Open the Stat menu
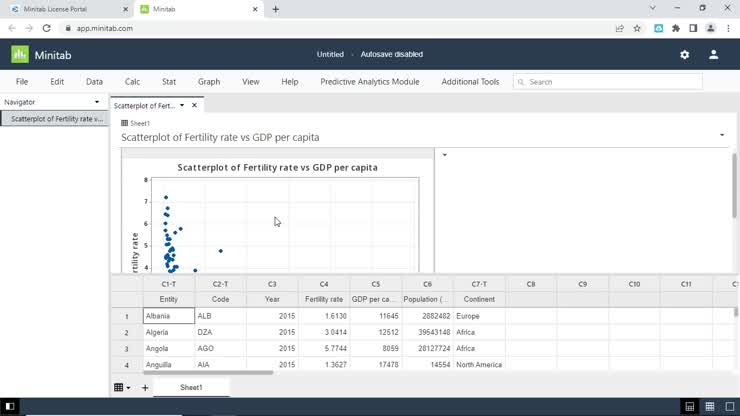Screen dimensions: 740x416 [x=169, y=82]
